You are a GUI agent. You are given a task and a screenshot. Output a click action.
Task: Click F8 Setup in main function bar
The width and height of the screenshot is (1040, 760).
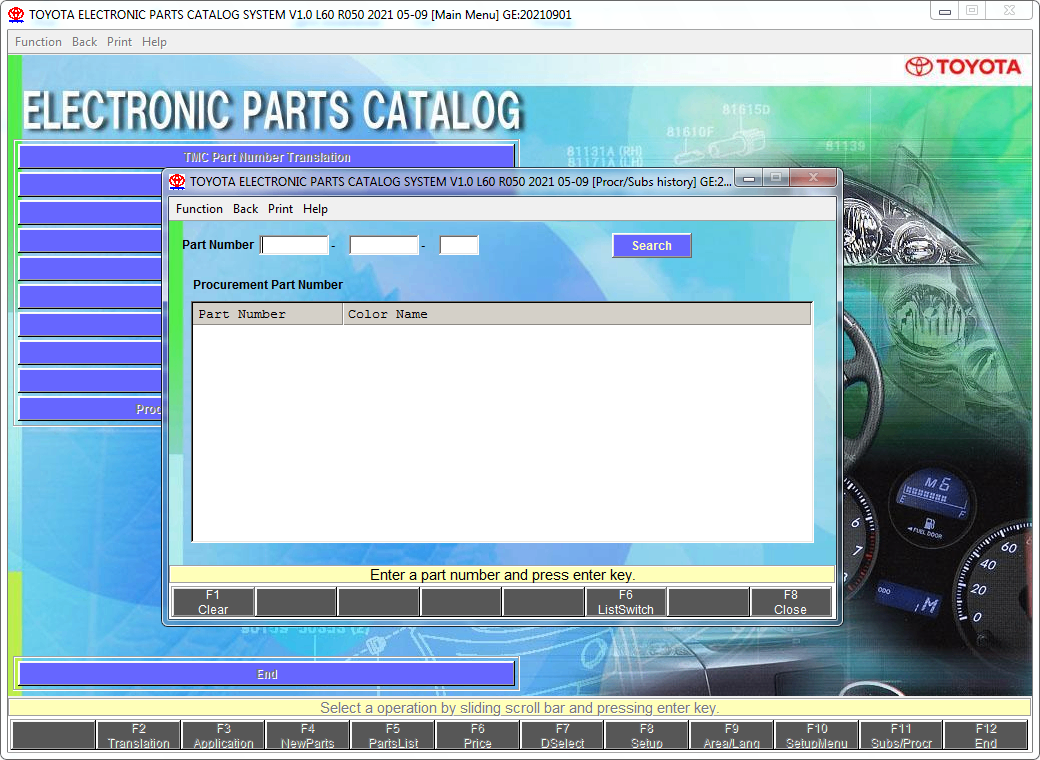[x=647, y=735]
